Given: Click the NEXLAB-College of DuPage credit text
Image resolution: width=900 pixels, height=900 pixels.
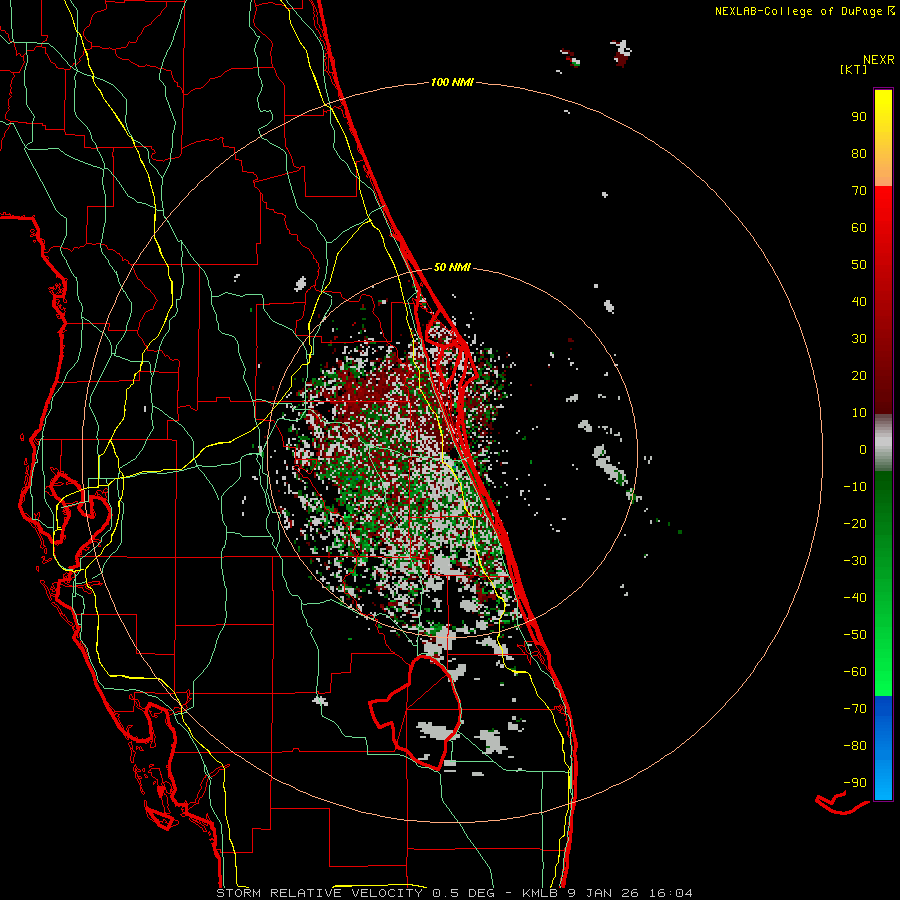Looking at the screenshot, I should (x=798, y=11).
